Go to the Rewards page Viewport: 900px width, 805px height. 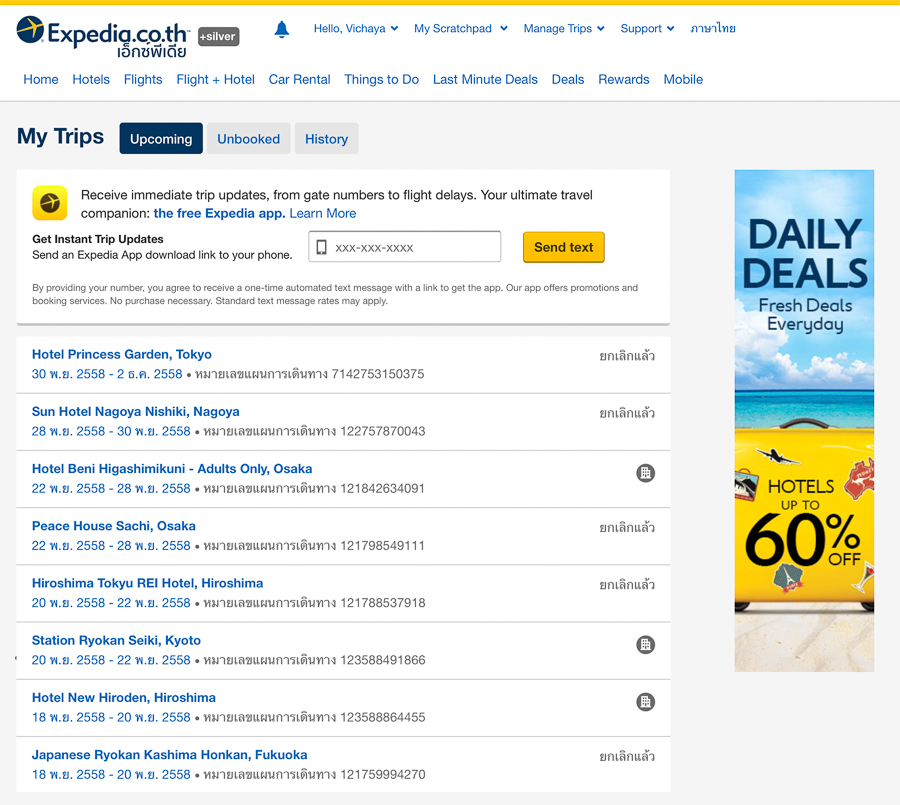(x=624, y=79)
